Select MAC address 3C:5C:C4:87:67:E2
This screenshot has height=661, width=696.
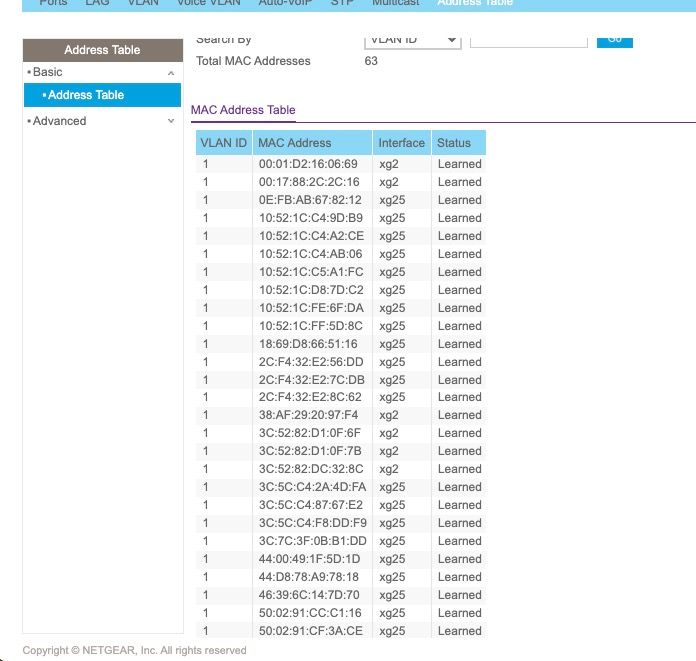311,505
